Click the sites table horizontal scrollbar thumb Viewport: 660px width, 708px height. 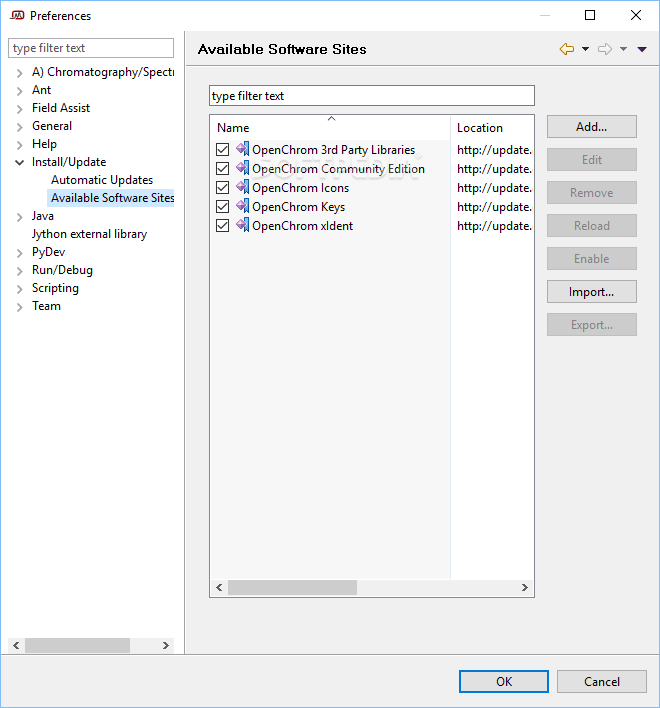292,587
